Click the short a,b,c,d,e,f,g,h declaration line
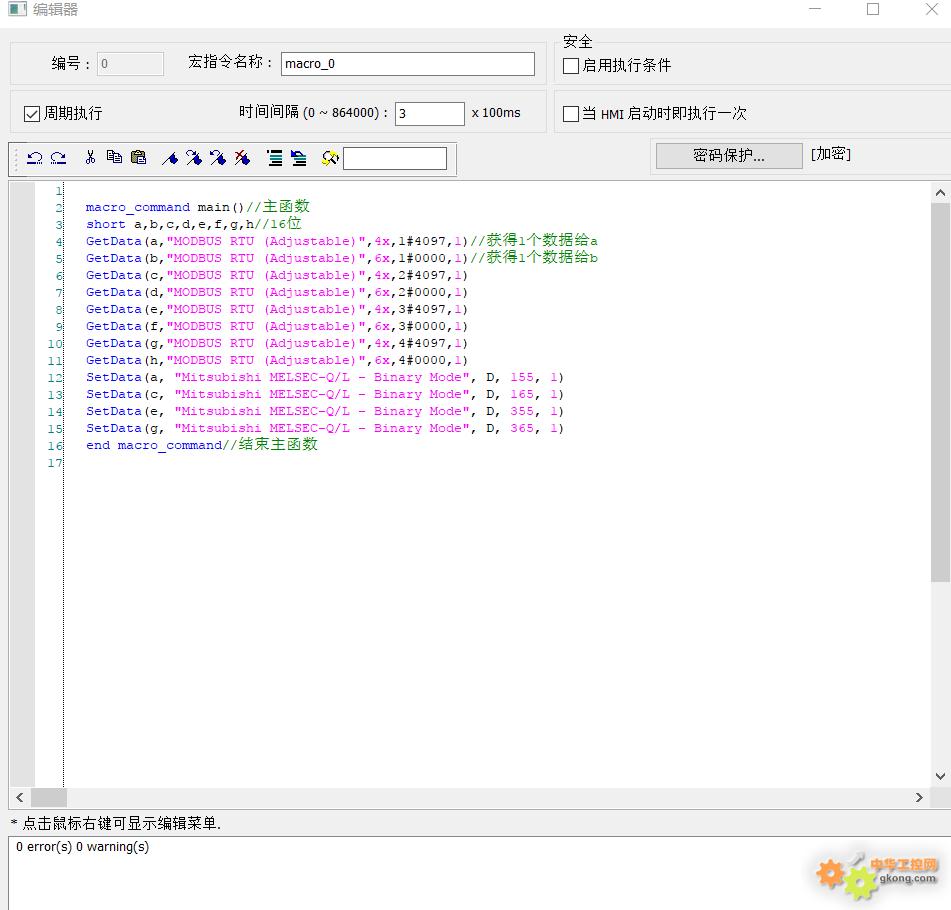Viewport: 951px width, 910px height. [x=193, y=224]
